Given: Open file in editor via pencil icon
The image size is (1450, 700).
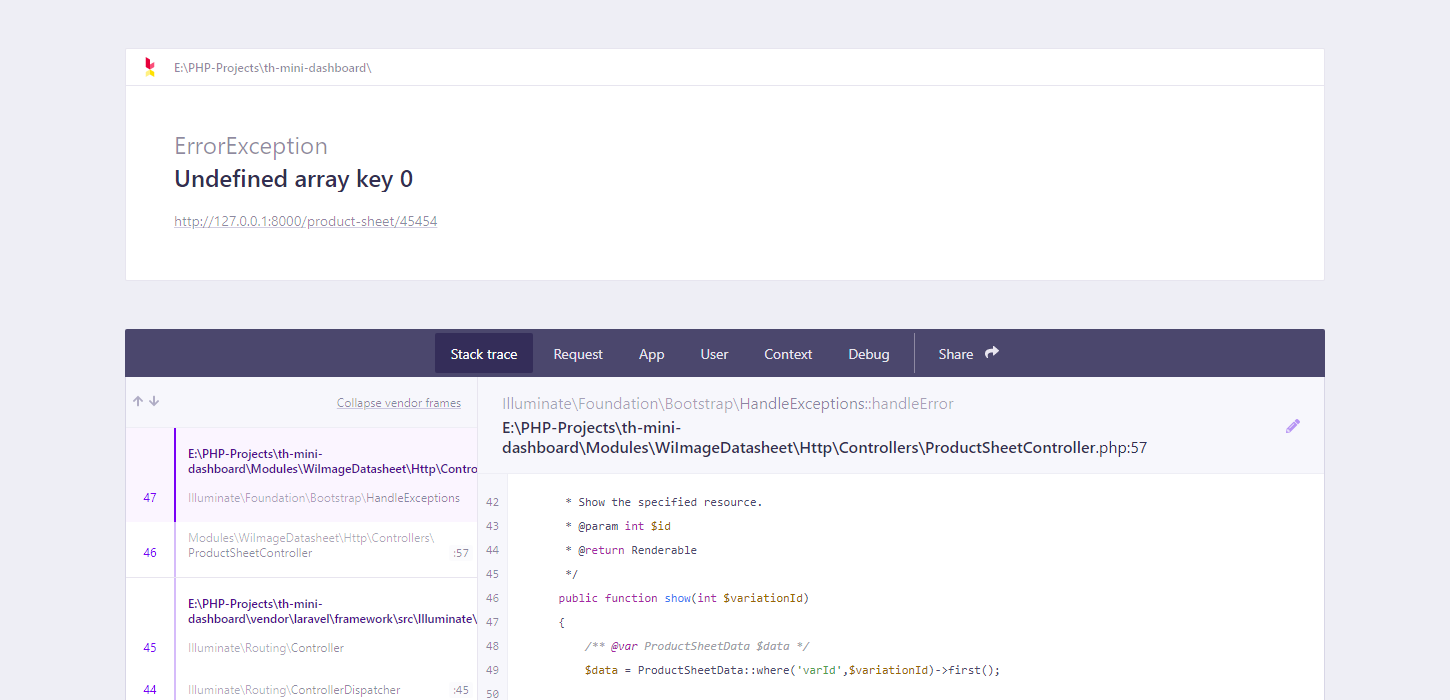Looking at the screenshot, I should pyautogui.click(x=1293, y=426).
